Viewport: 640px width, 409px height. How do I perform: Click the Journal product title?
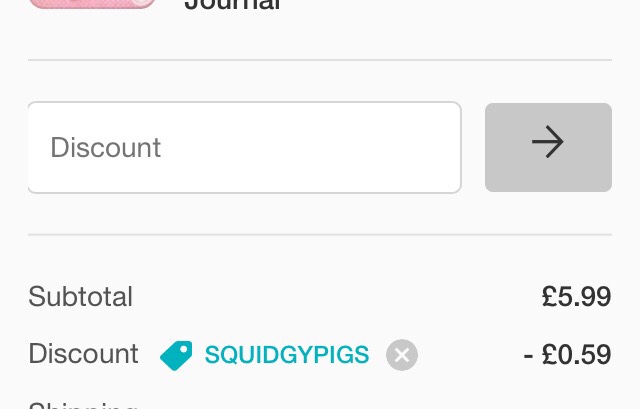[232, 5]
